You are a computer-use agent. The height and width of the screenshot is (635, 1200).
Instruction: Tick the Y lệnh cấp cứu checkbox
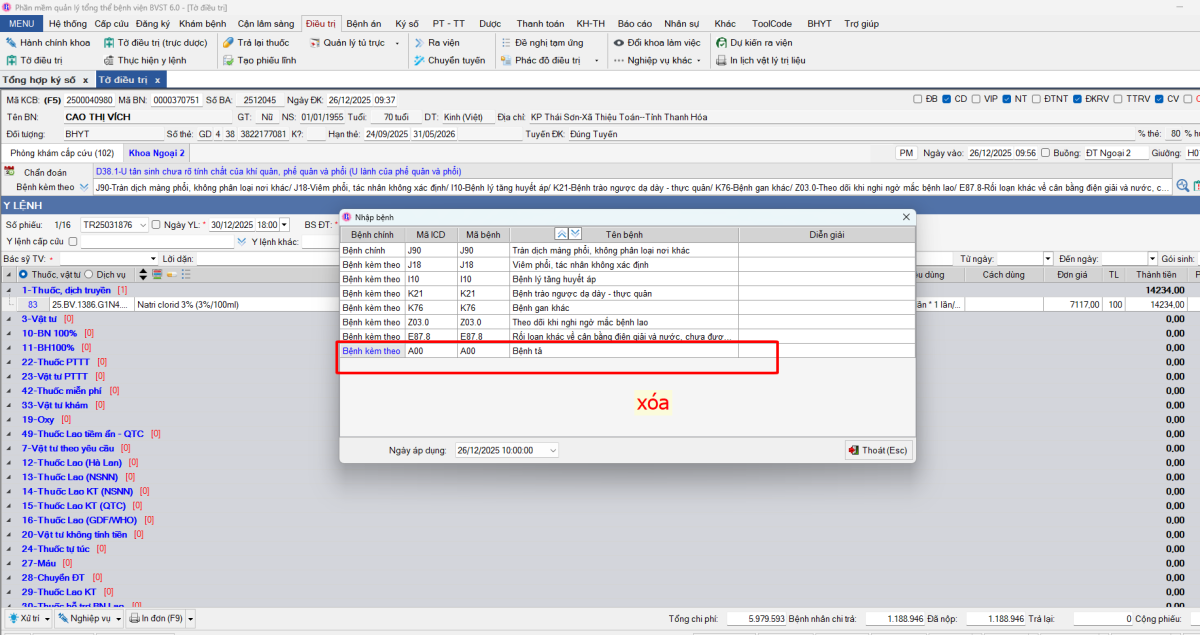[x=73, y=241]
